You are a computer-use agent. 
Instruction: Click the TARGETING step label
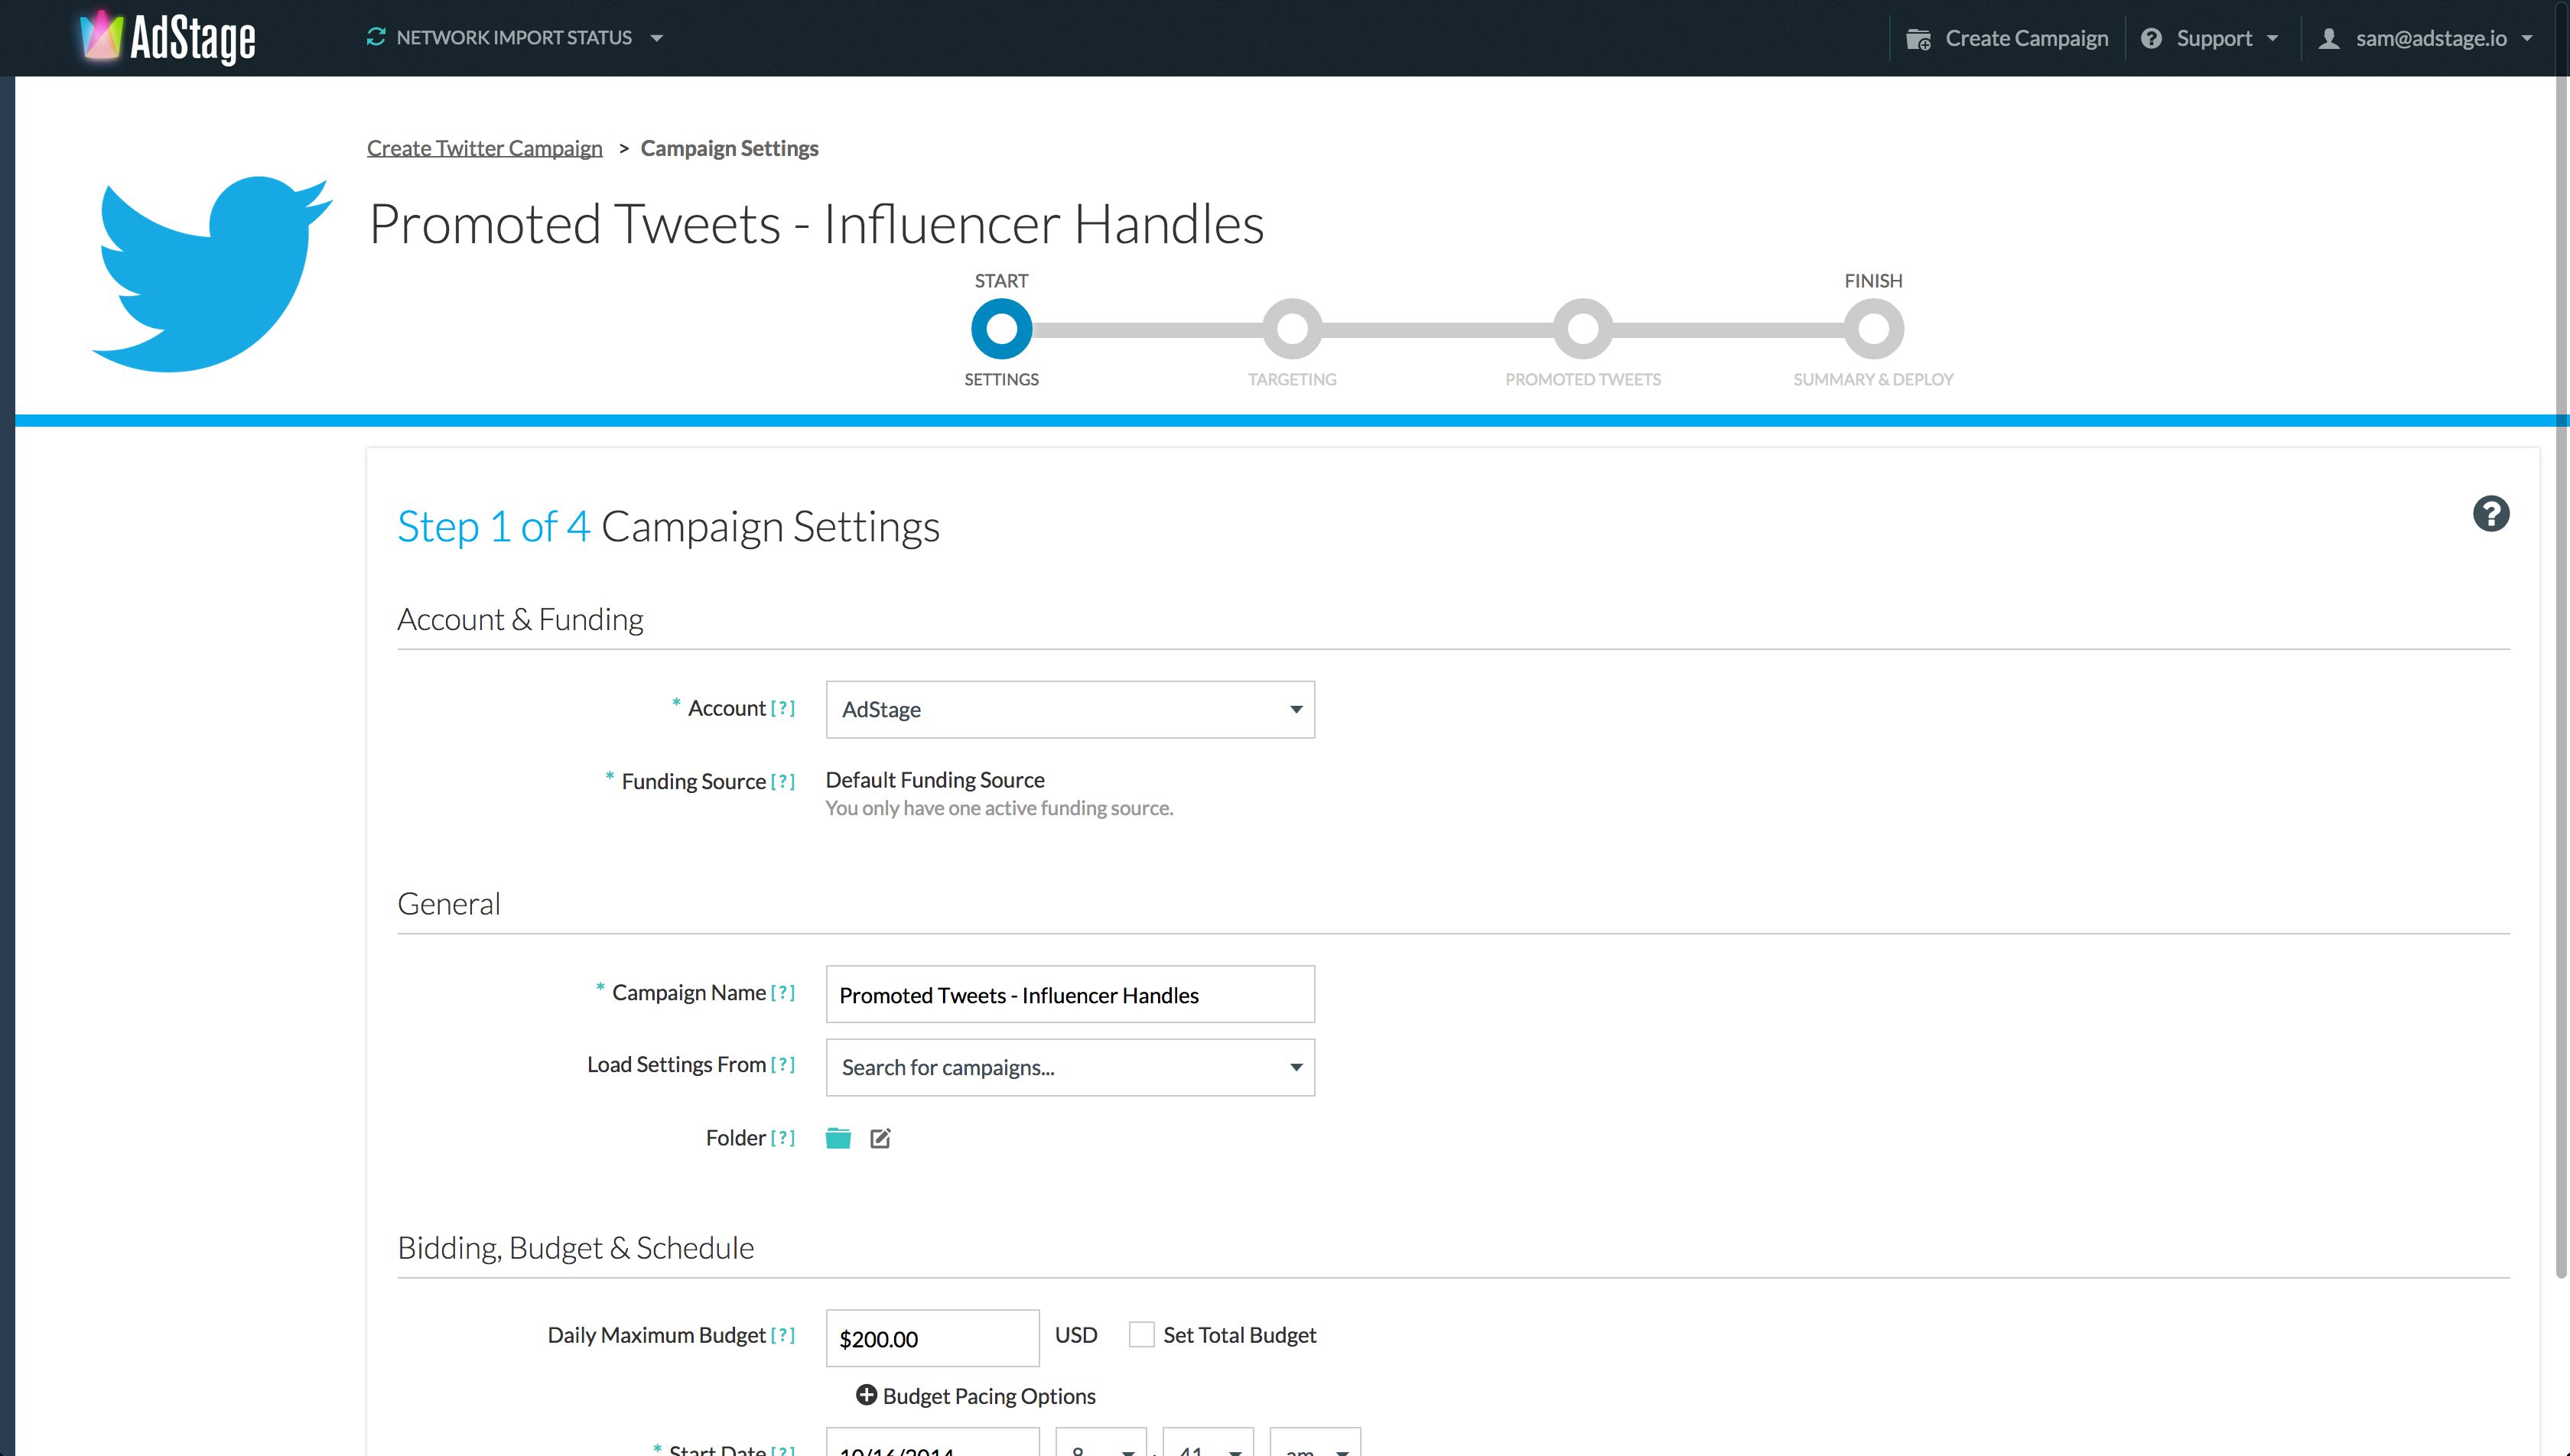1292,379
